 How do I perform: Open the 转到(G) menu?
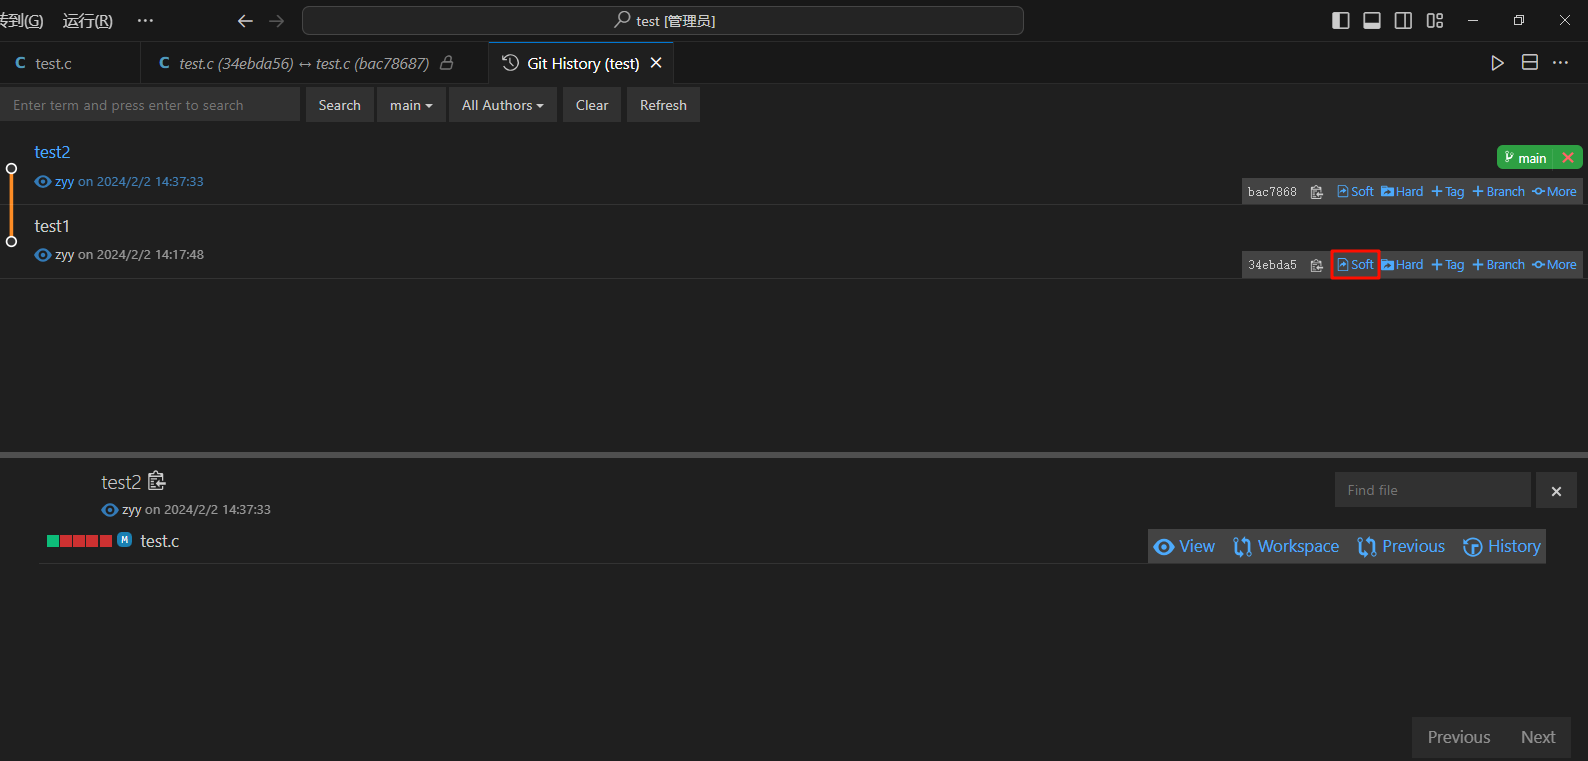pos(21,21)
